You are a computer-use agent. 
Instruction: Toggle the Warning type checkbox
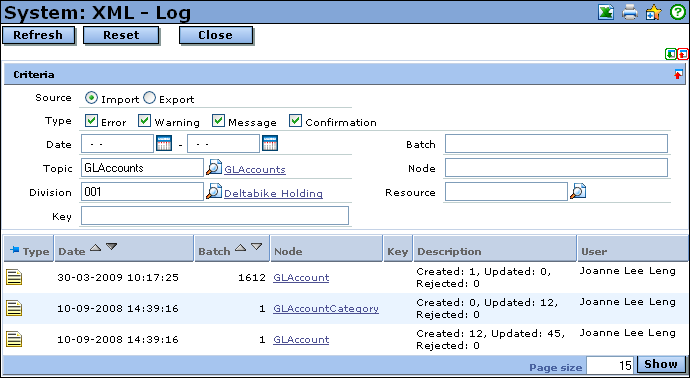145,121
